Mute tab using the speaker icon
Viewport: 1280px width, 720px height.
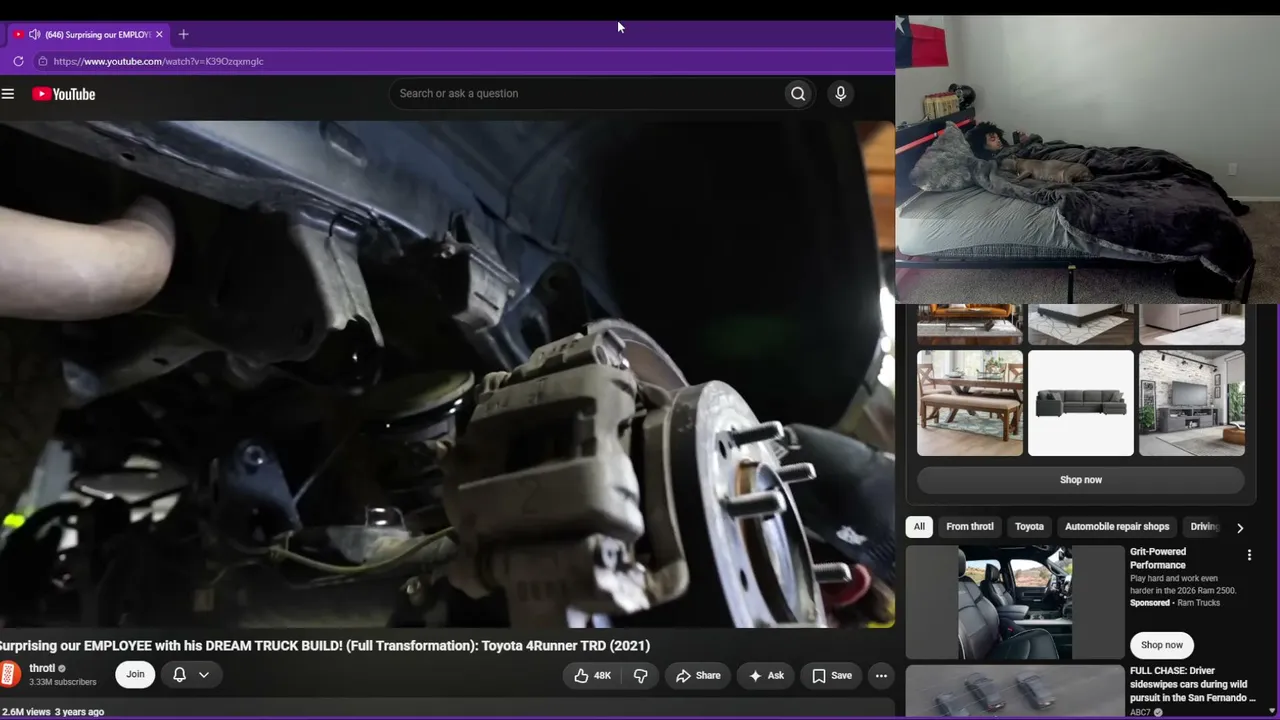34,35
